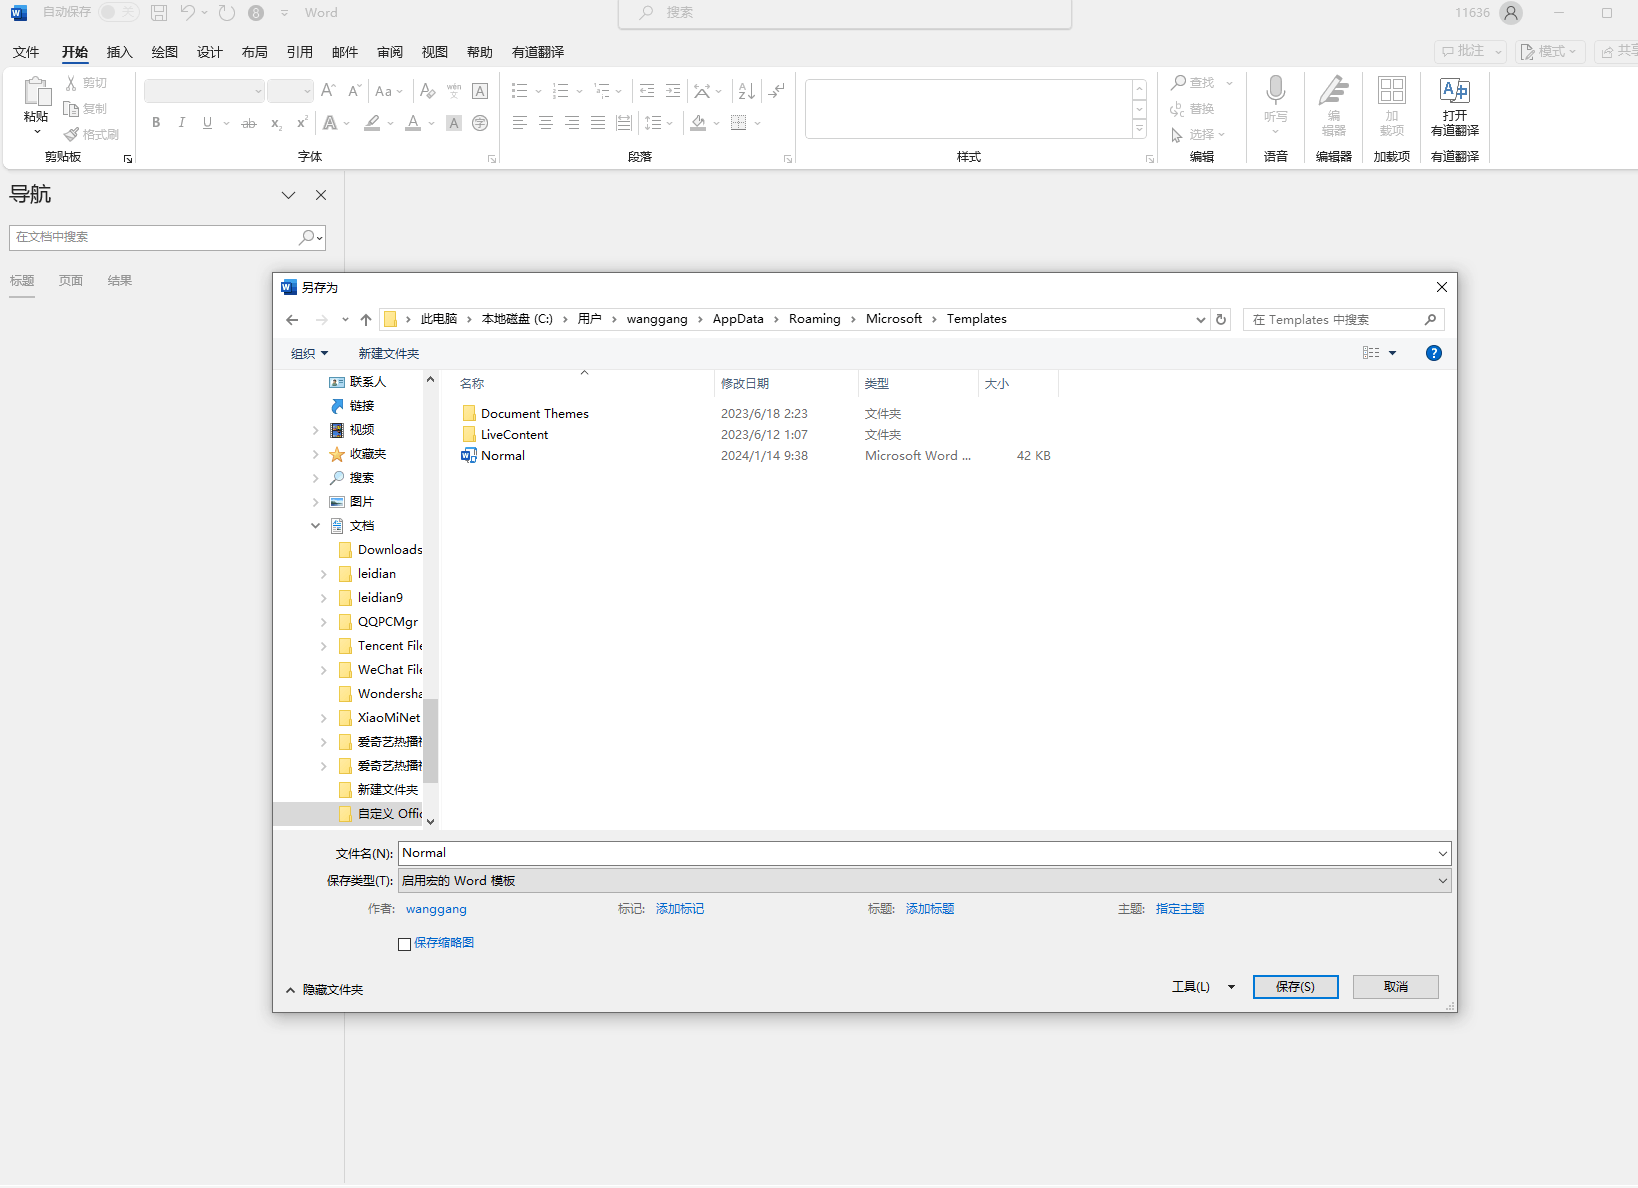
Task: Select the LiveContent folder
Action: pyautogui.click(x=514, y=435)
